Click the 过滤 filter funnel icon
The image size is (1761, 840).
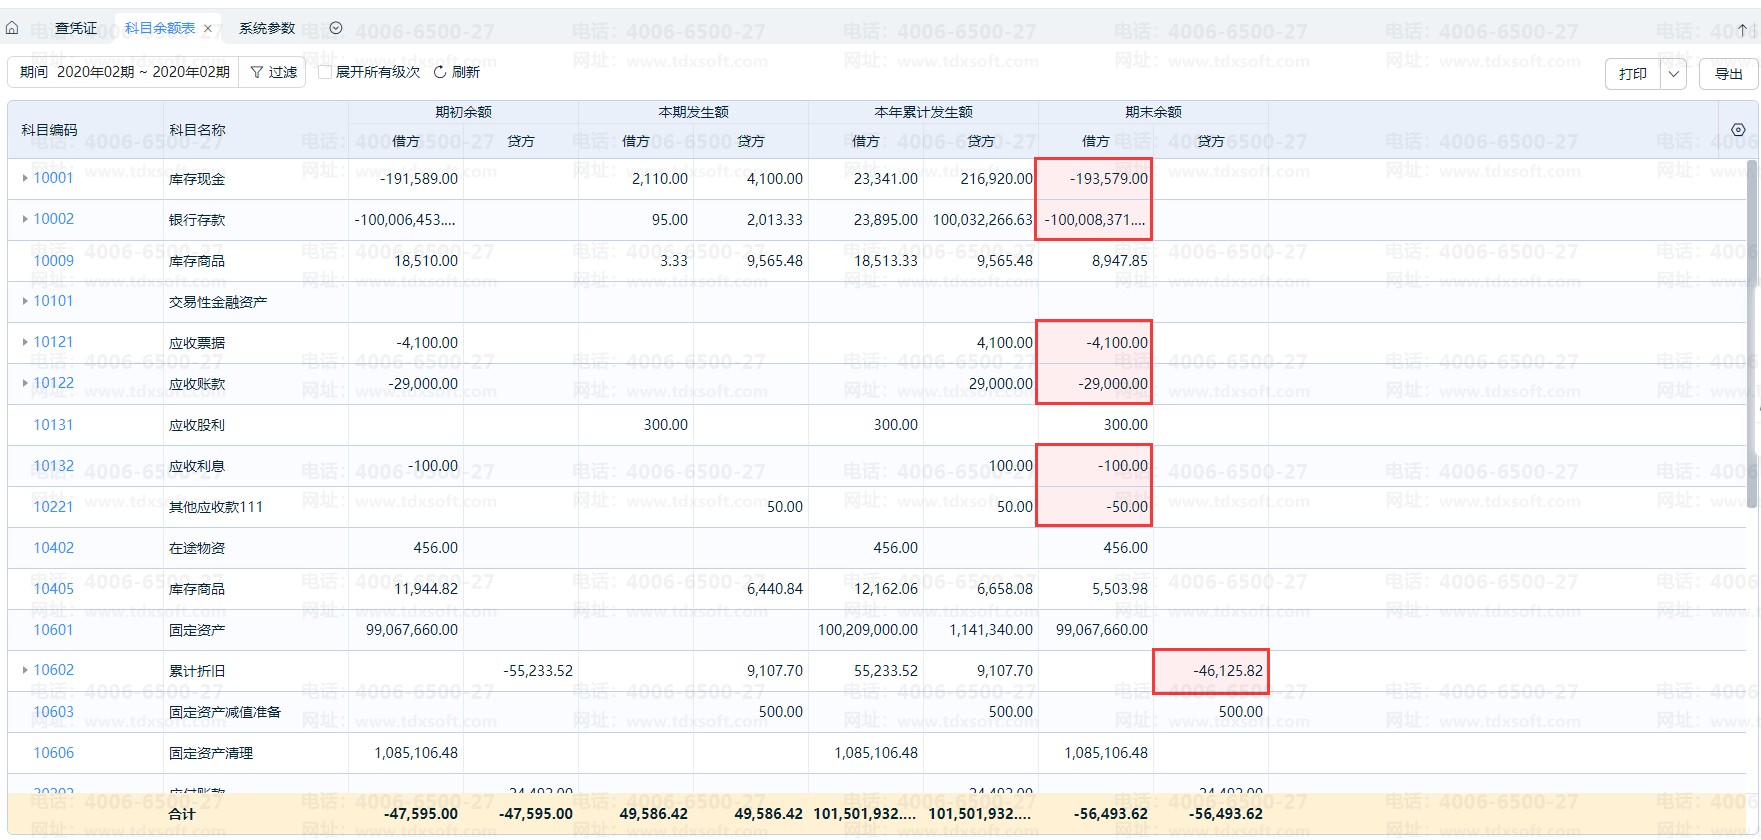tap(257, 72)
